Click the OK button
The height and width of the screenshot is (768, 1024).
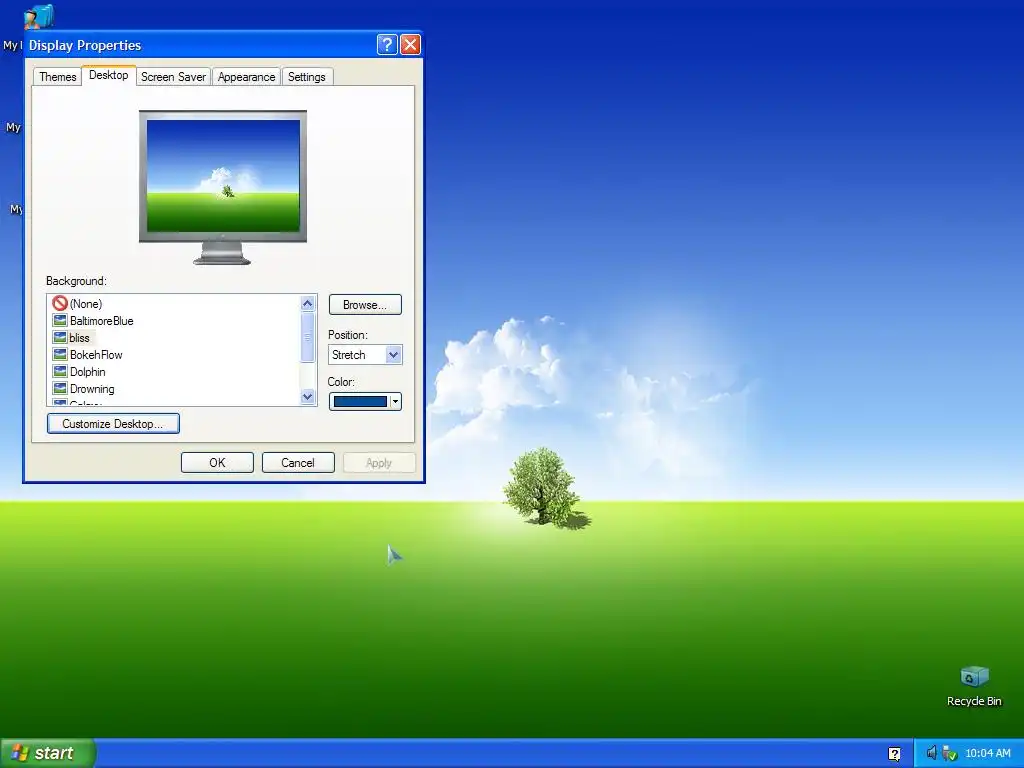point(217,462)
